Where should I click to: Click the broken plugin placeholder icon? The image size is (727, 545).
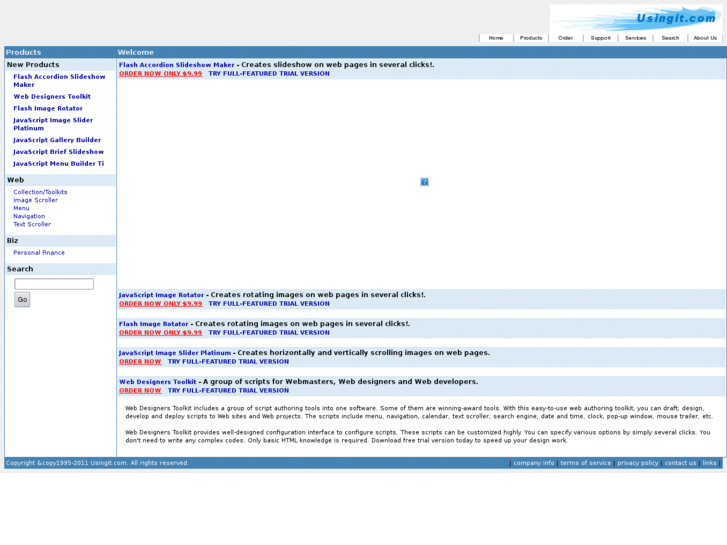(x=424, y=182)
